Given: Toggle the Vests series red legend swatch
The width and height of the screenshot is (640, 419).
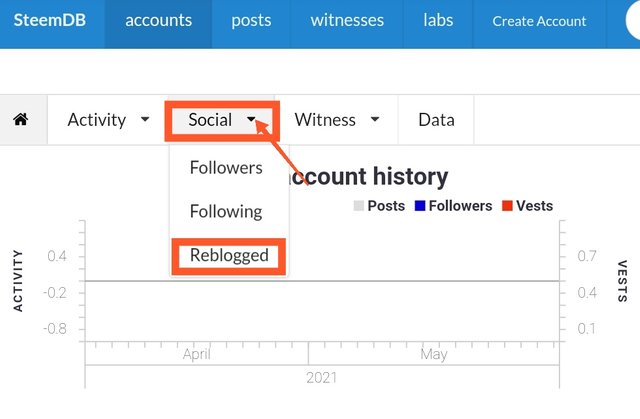Looking at the screenshot, I should pos(507,206).
